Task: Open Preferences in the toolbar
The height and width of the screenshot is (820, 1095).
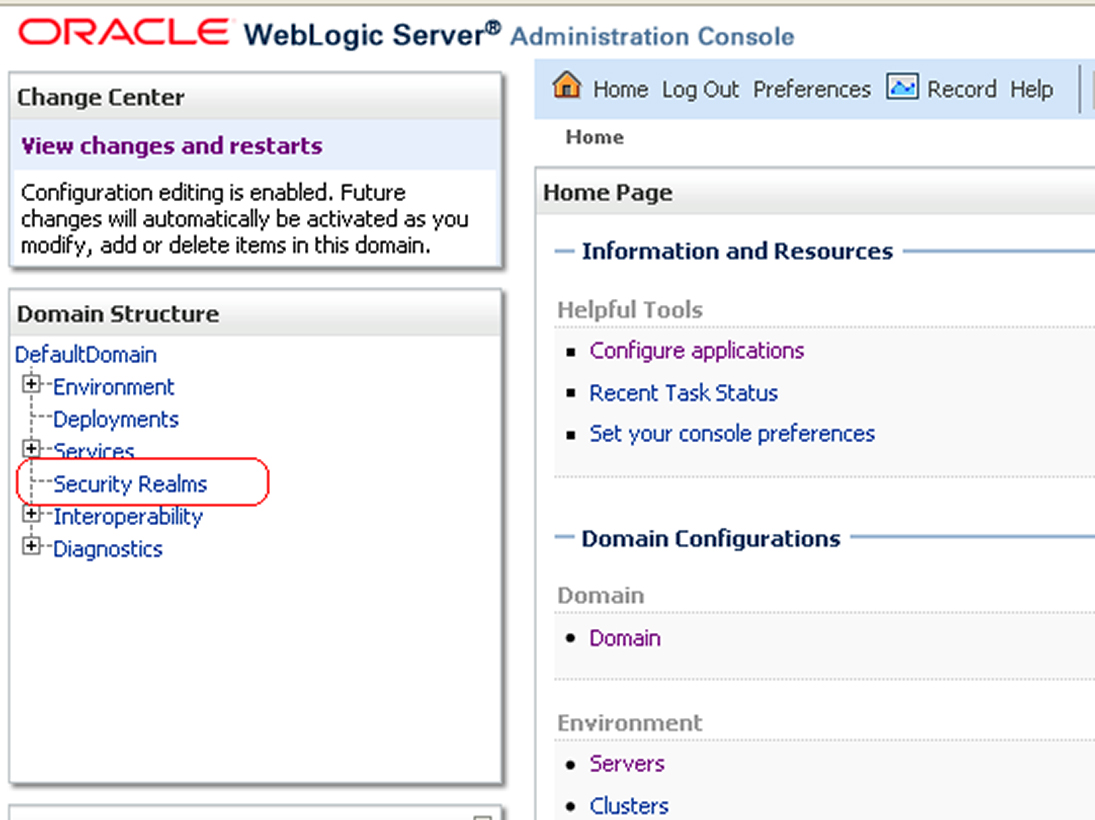Action: (x=811, y=89)
